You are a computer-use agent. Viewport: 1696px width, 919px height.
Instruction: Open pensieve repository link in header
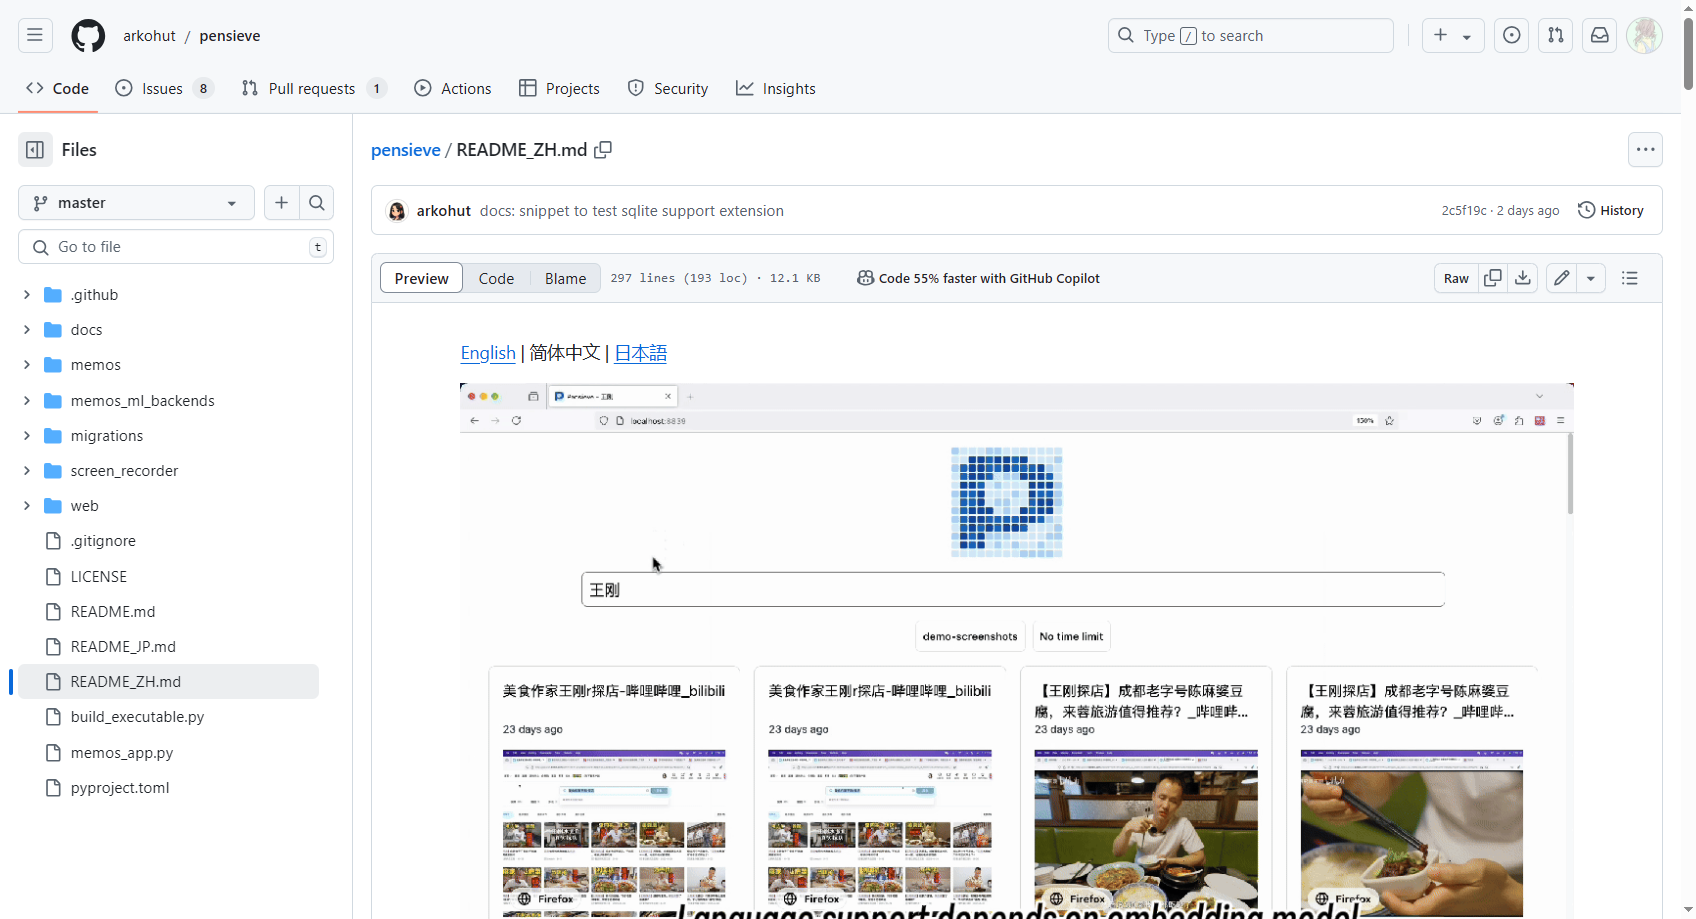click(x=230, y=35)
